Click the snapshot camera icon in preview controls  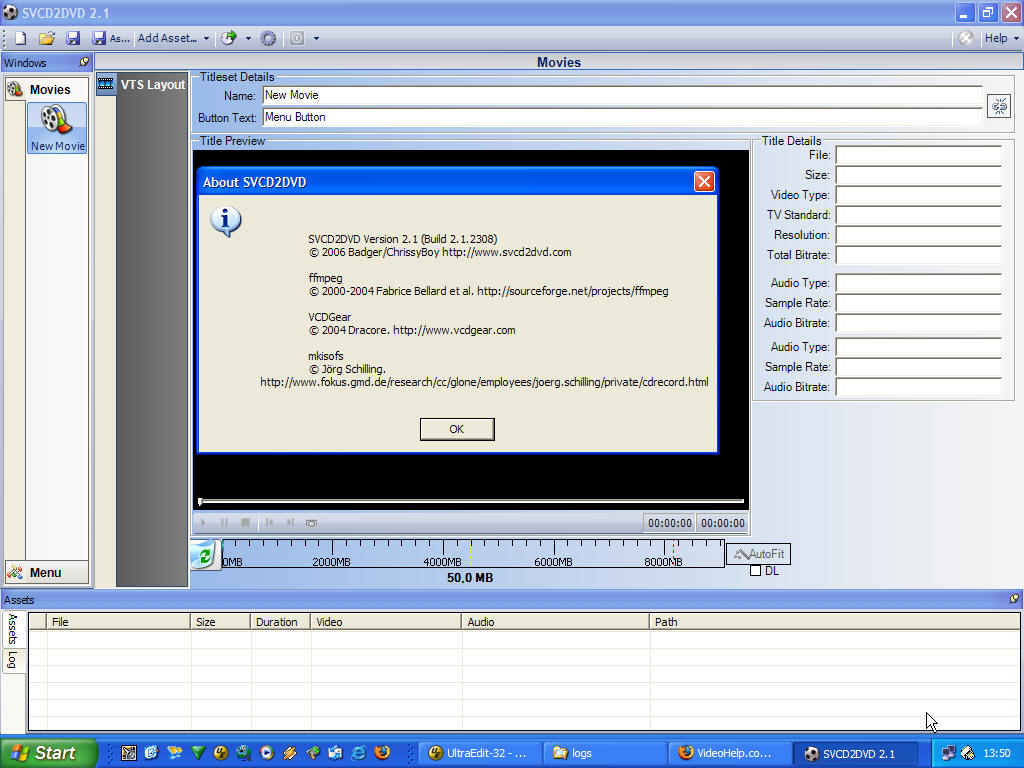point(312,522)
